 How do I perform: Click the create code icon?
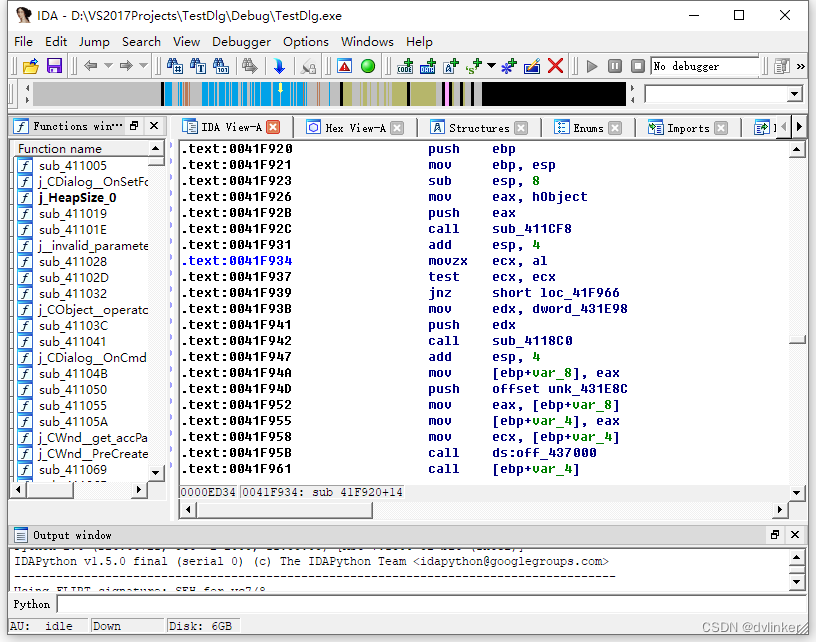click(x=405, y=66)
